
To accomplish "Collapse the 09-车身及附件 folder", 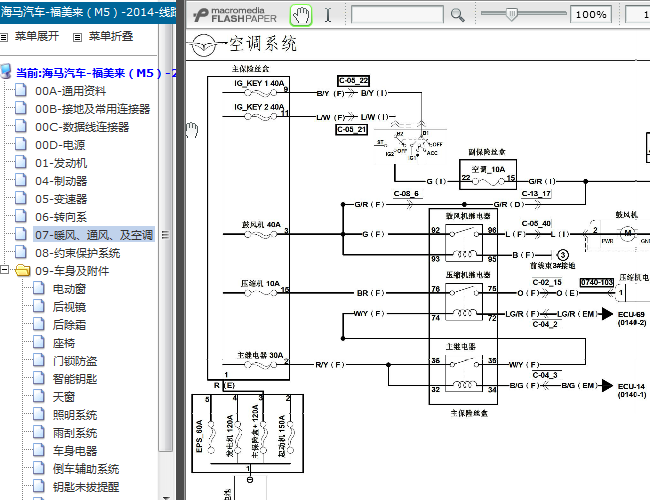I will tap(4, 270).
